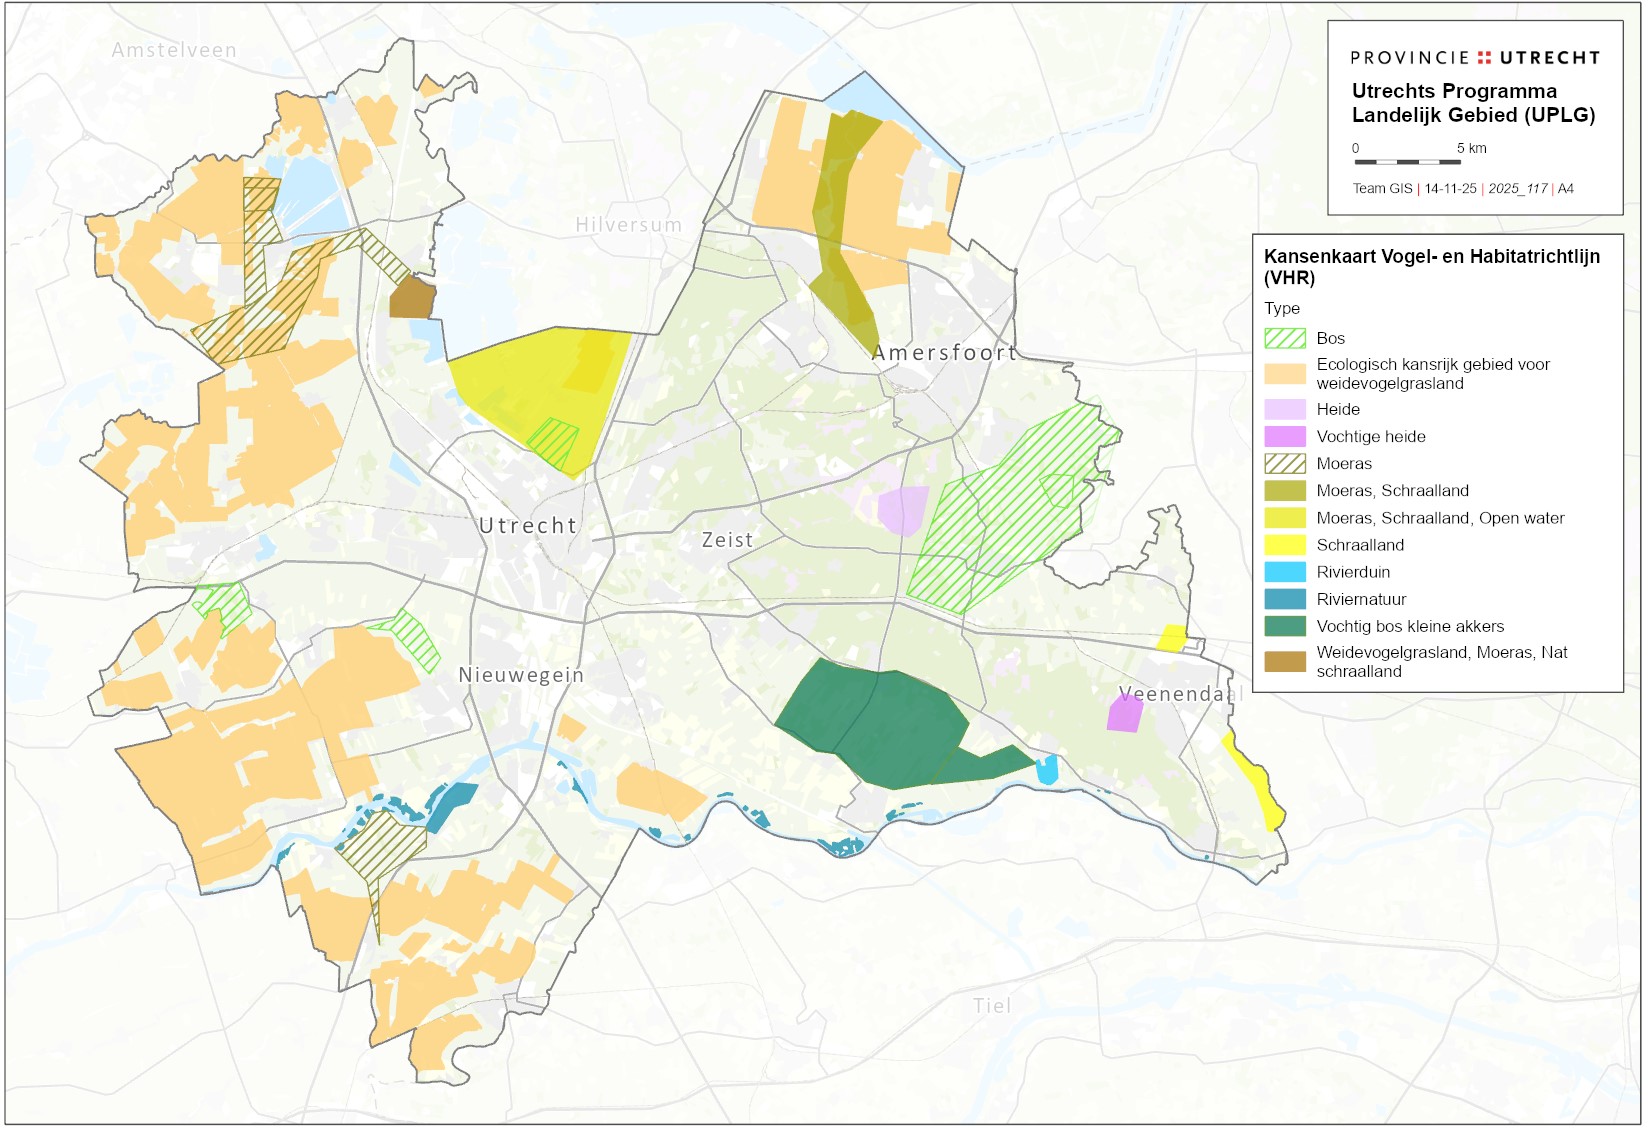Screen dimensions: 1650x1130
Task: Select the Vochtig bos kleine akkers swatch
Action: click(1285, 627)
